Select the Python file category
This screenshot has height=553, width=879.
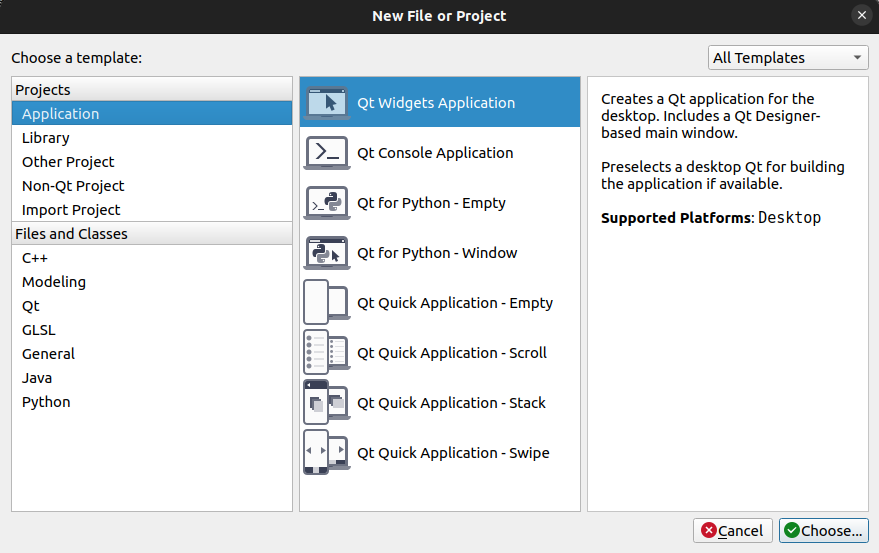(46, 402)
